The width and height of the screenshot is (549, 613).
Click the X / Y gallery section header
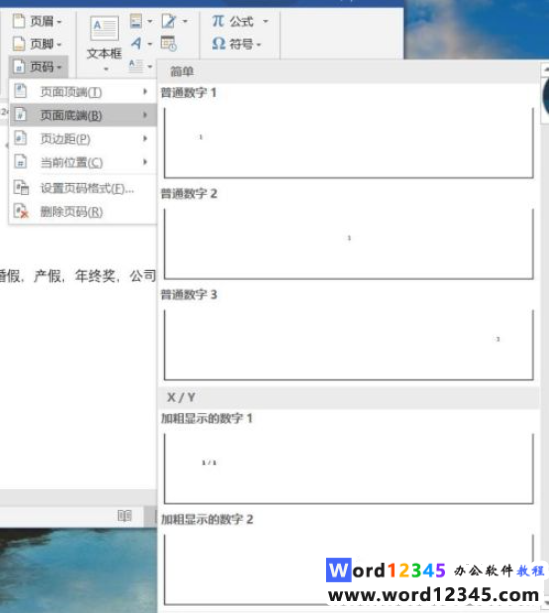click(348, 398)
